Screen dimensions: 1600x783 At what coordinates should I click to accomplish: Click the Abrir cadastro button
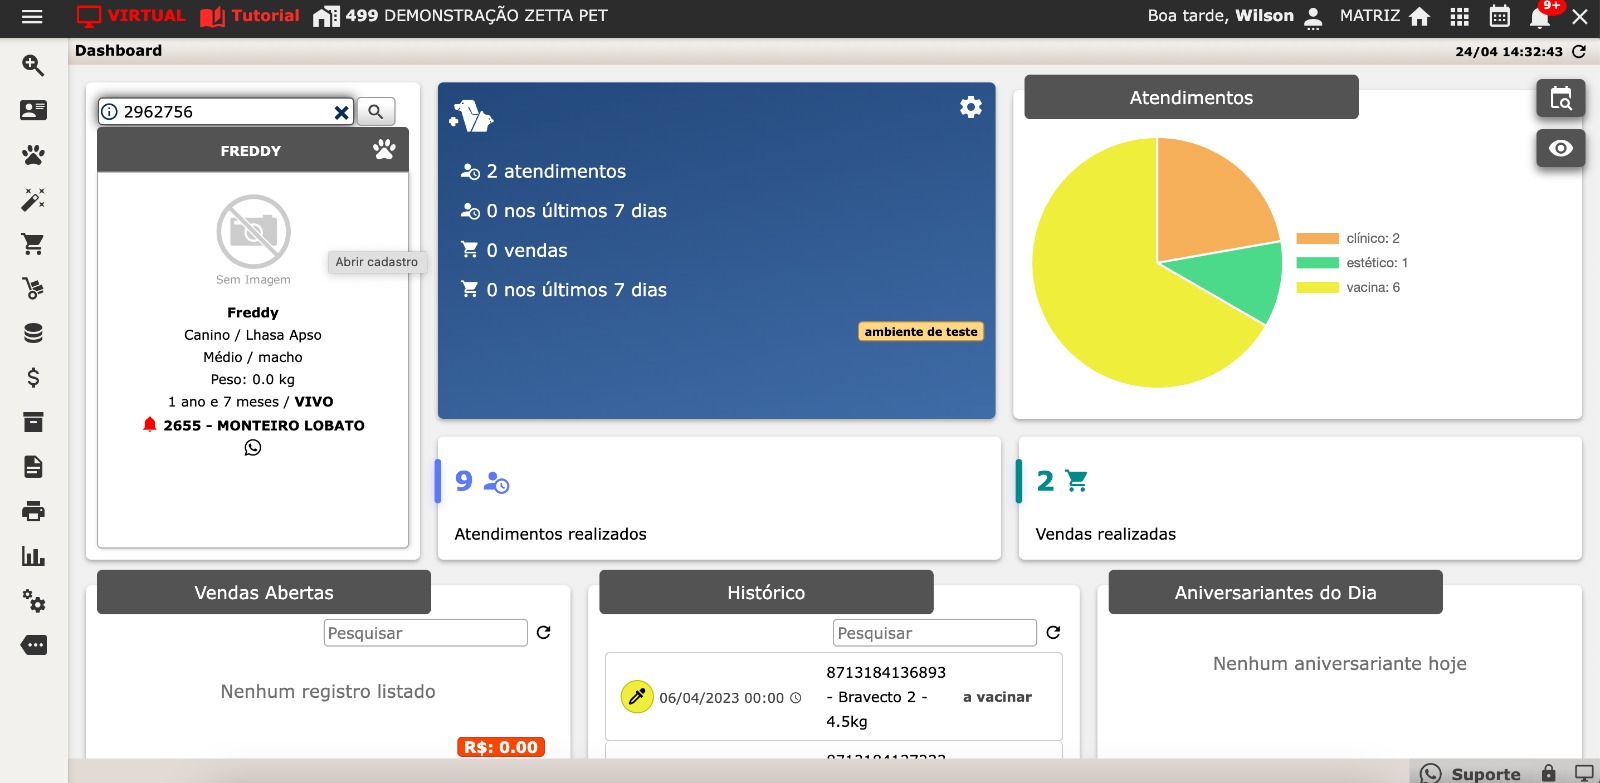(377, 262)
